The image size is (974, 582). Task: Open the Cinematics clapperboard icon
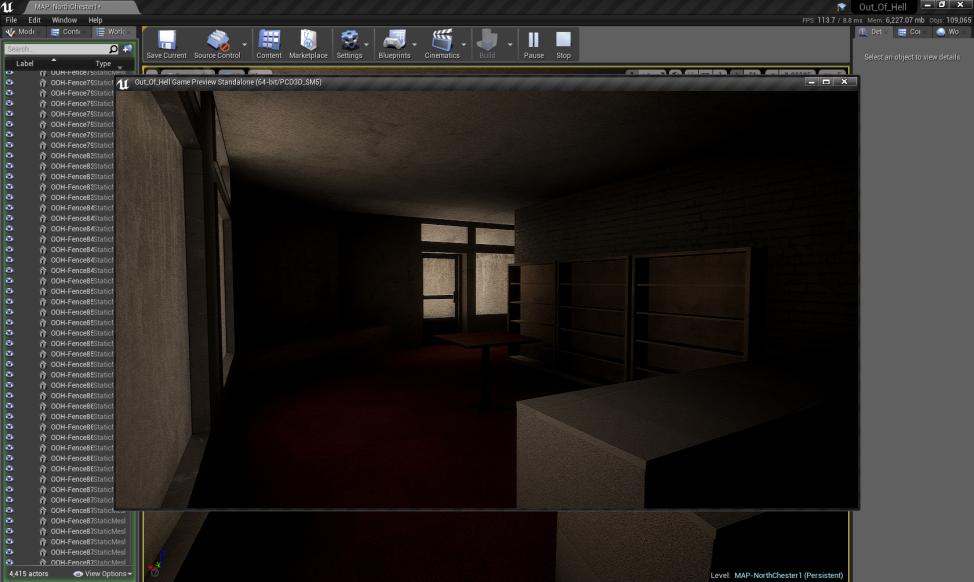441,43
